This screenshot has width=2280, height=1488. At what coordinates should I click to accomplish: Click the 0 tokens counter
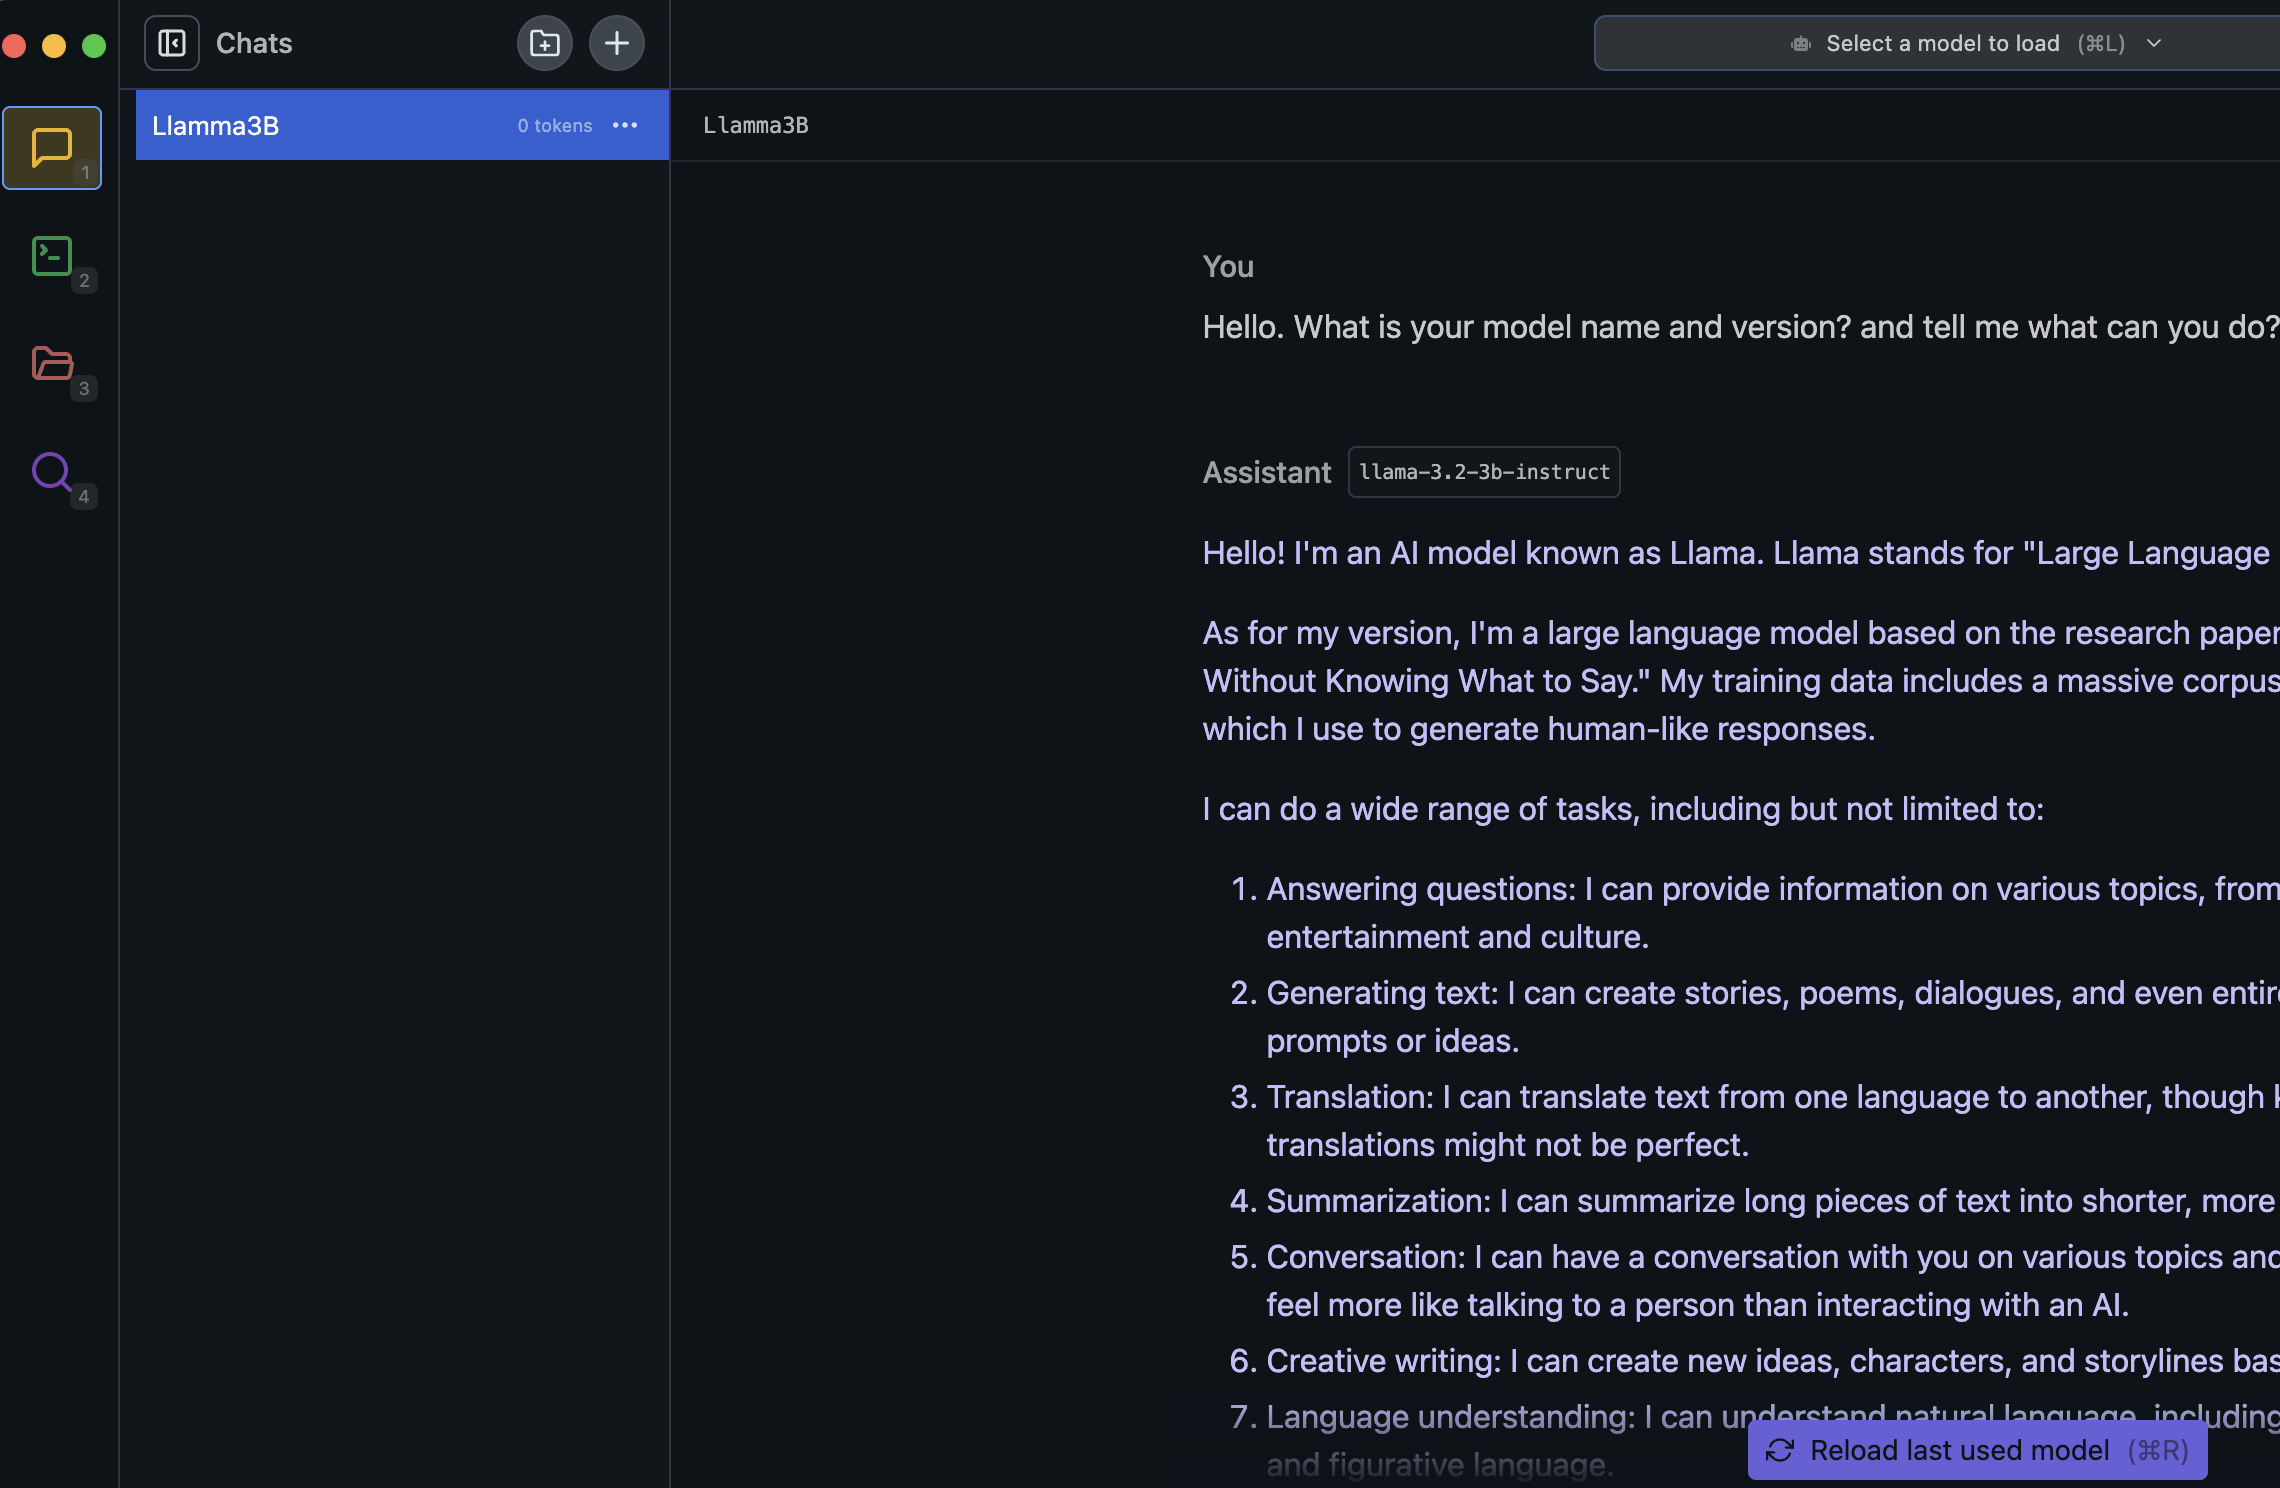point(555,126)
